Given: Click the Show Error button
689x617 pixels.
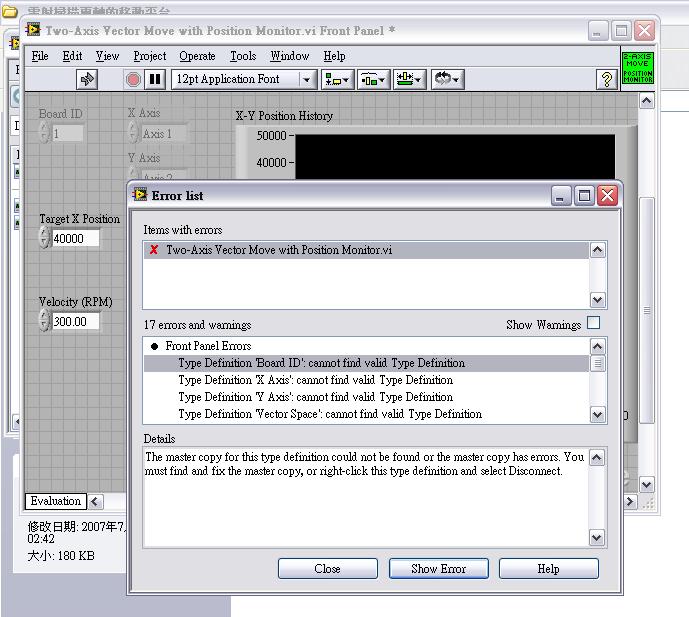Looking at the screenshot, I should coord(439,569).
